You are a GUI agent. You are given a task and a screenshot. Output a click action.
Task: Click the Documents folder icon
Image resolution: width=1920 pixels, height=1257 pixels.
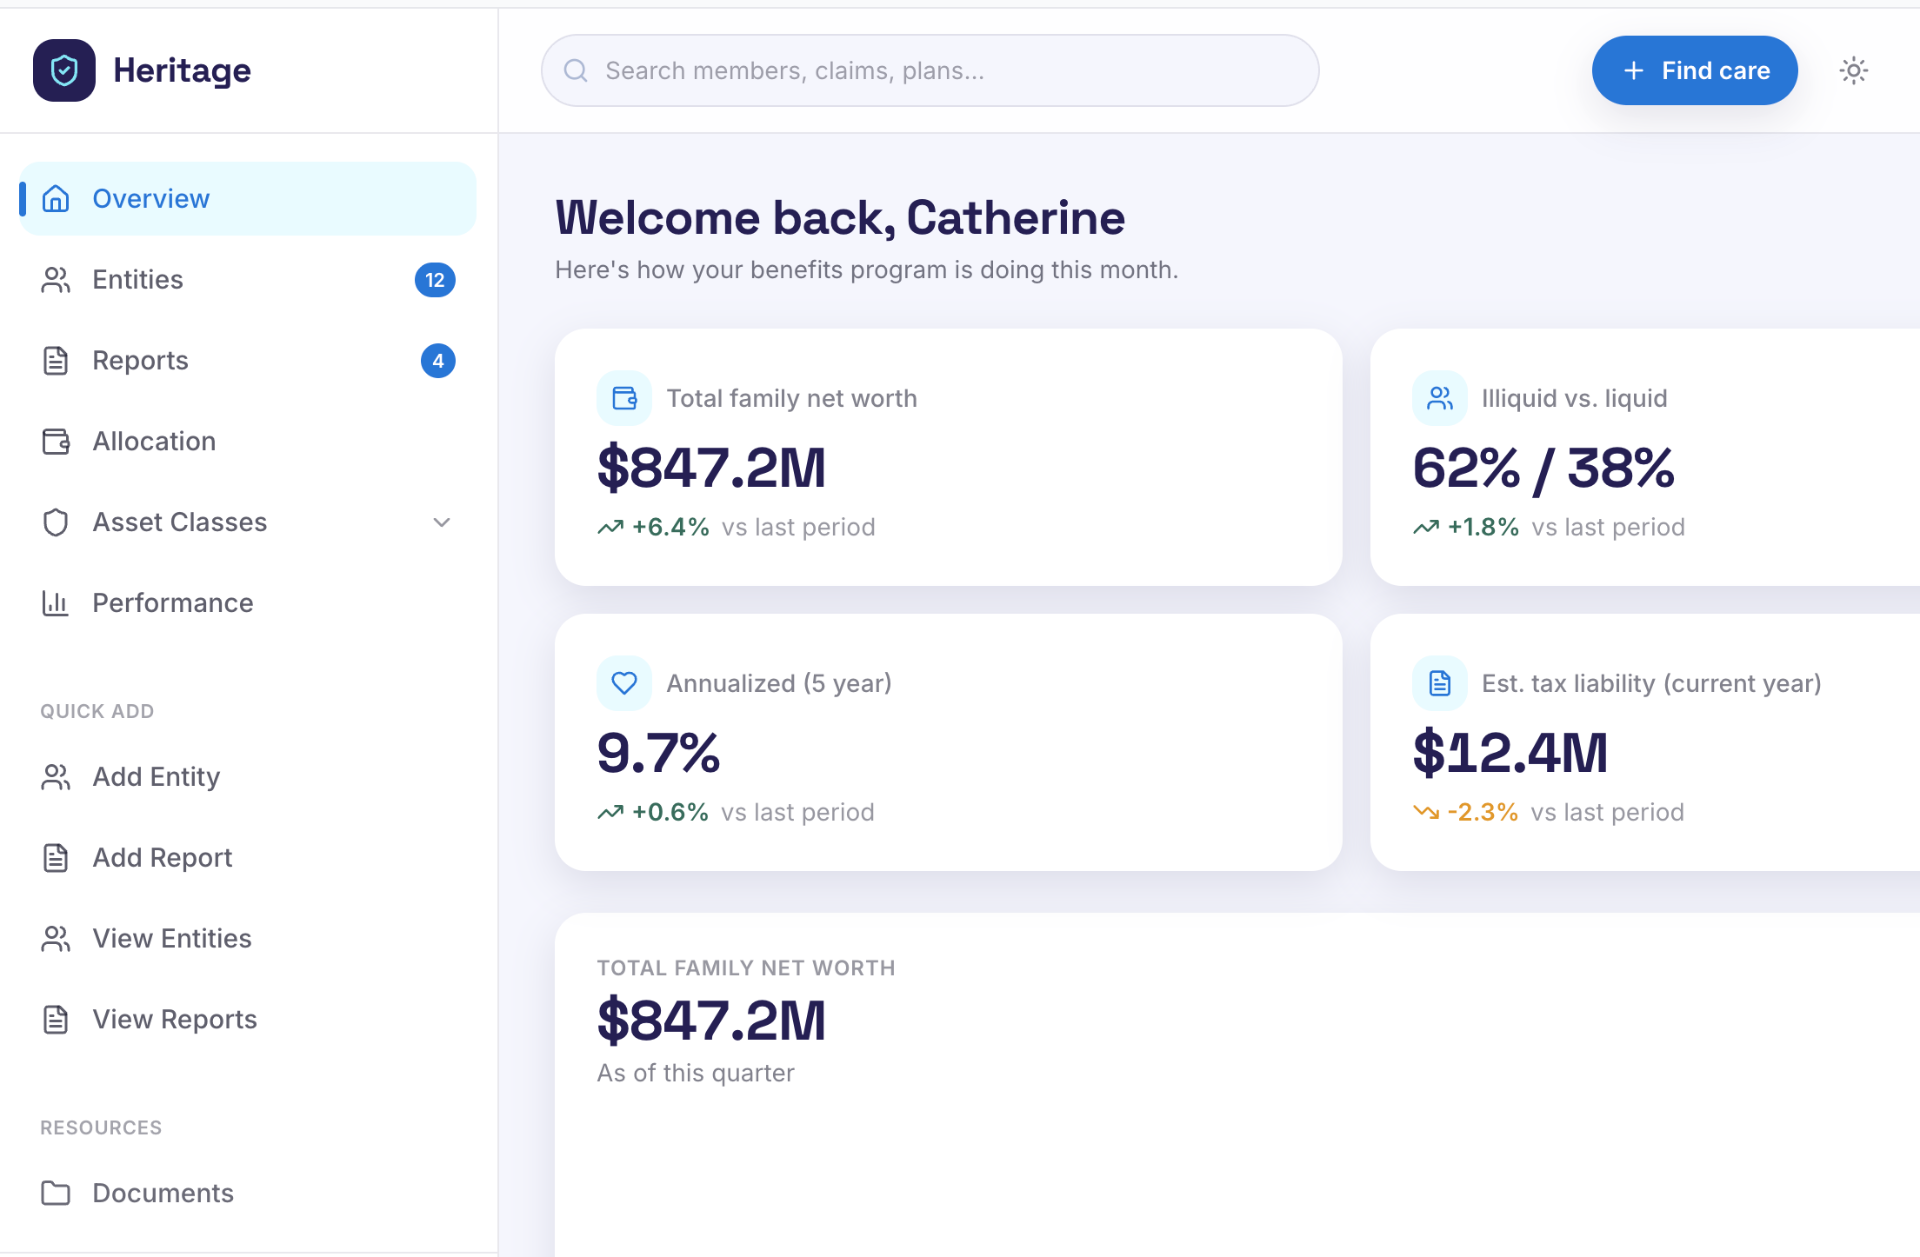(56, 1194)
